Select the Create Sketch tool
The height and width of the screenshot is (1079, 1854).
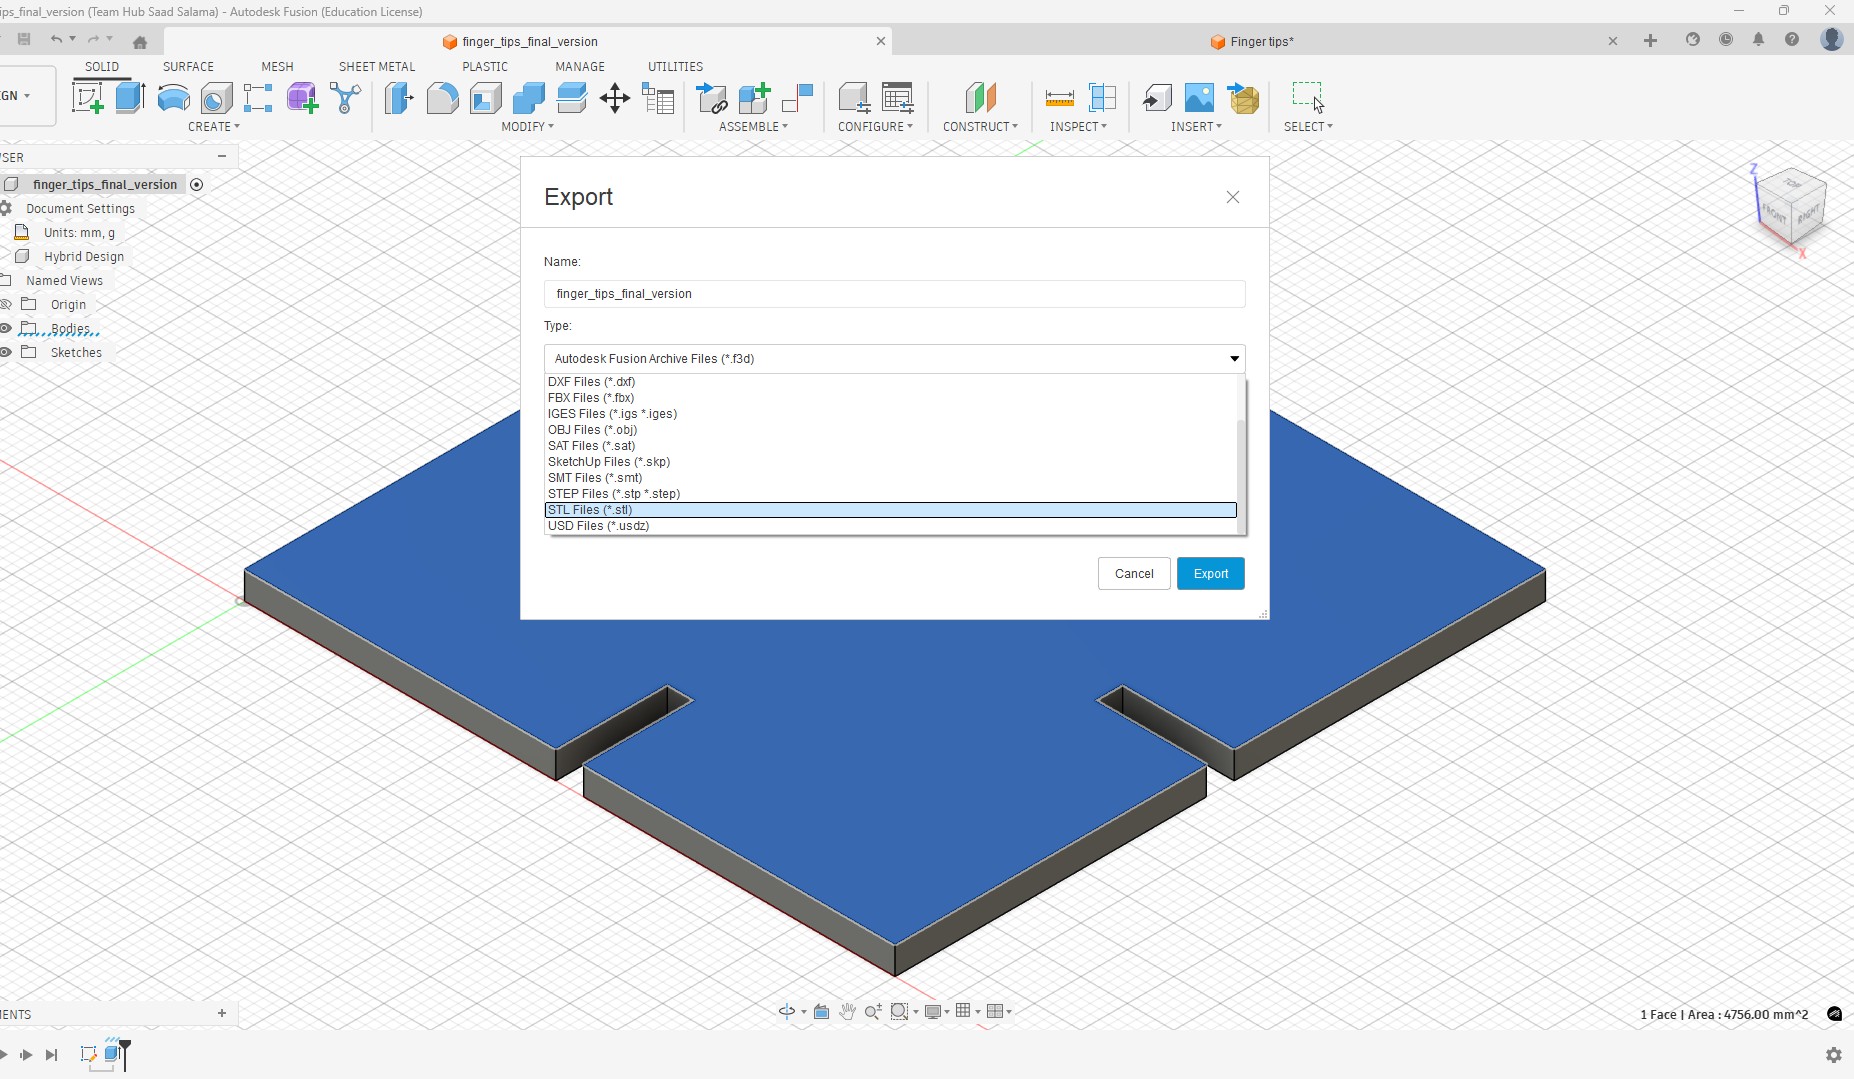point(88,98)
